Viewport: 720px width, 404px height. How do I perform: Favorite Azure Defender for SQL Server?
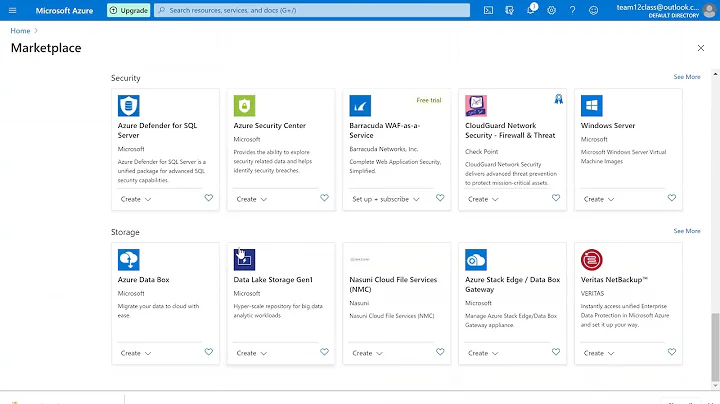(x=208, y=198)
